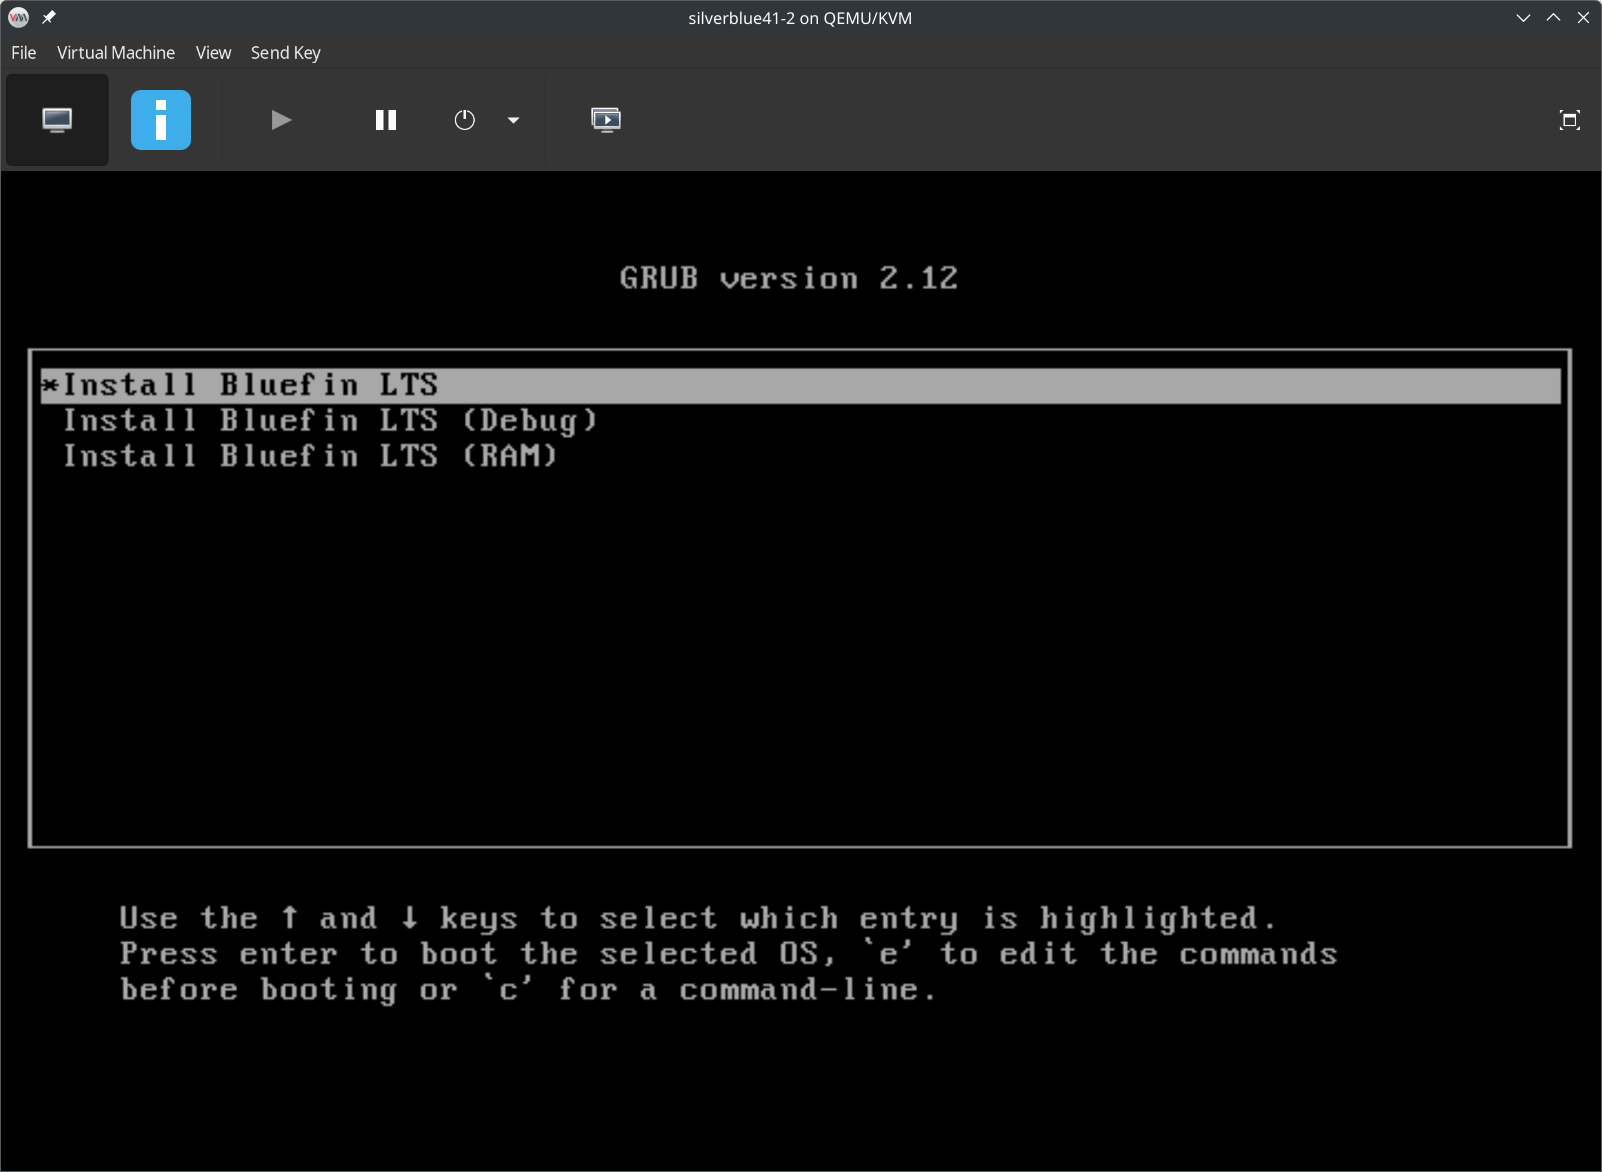Show virtual hardware details

(x=161, y=120)
